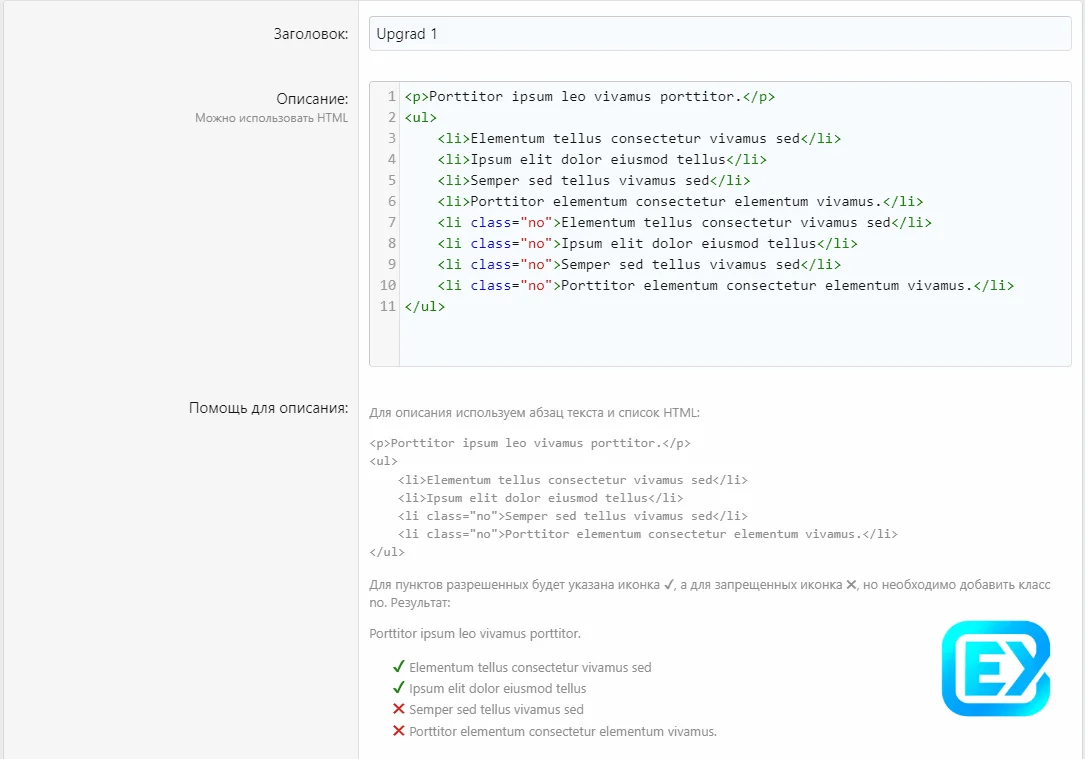Click the opening <ul> tag on line 2
Viewport: 1085px width, 759px height.
point(421,118)
